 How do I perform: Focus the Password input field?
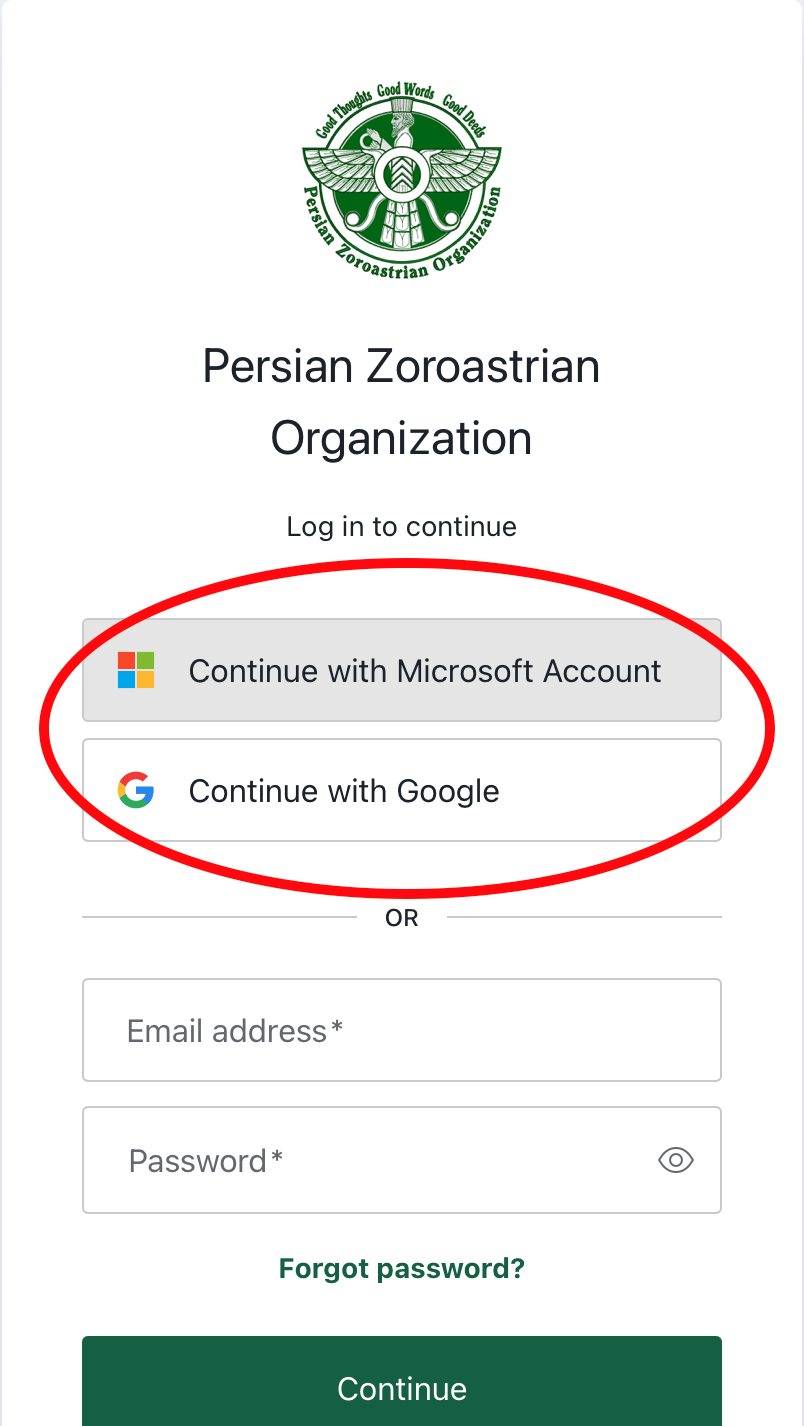point(380,1160)
